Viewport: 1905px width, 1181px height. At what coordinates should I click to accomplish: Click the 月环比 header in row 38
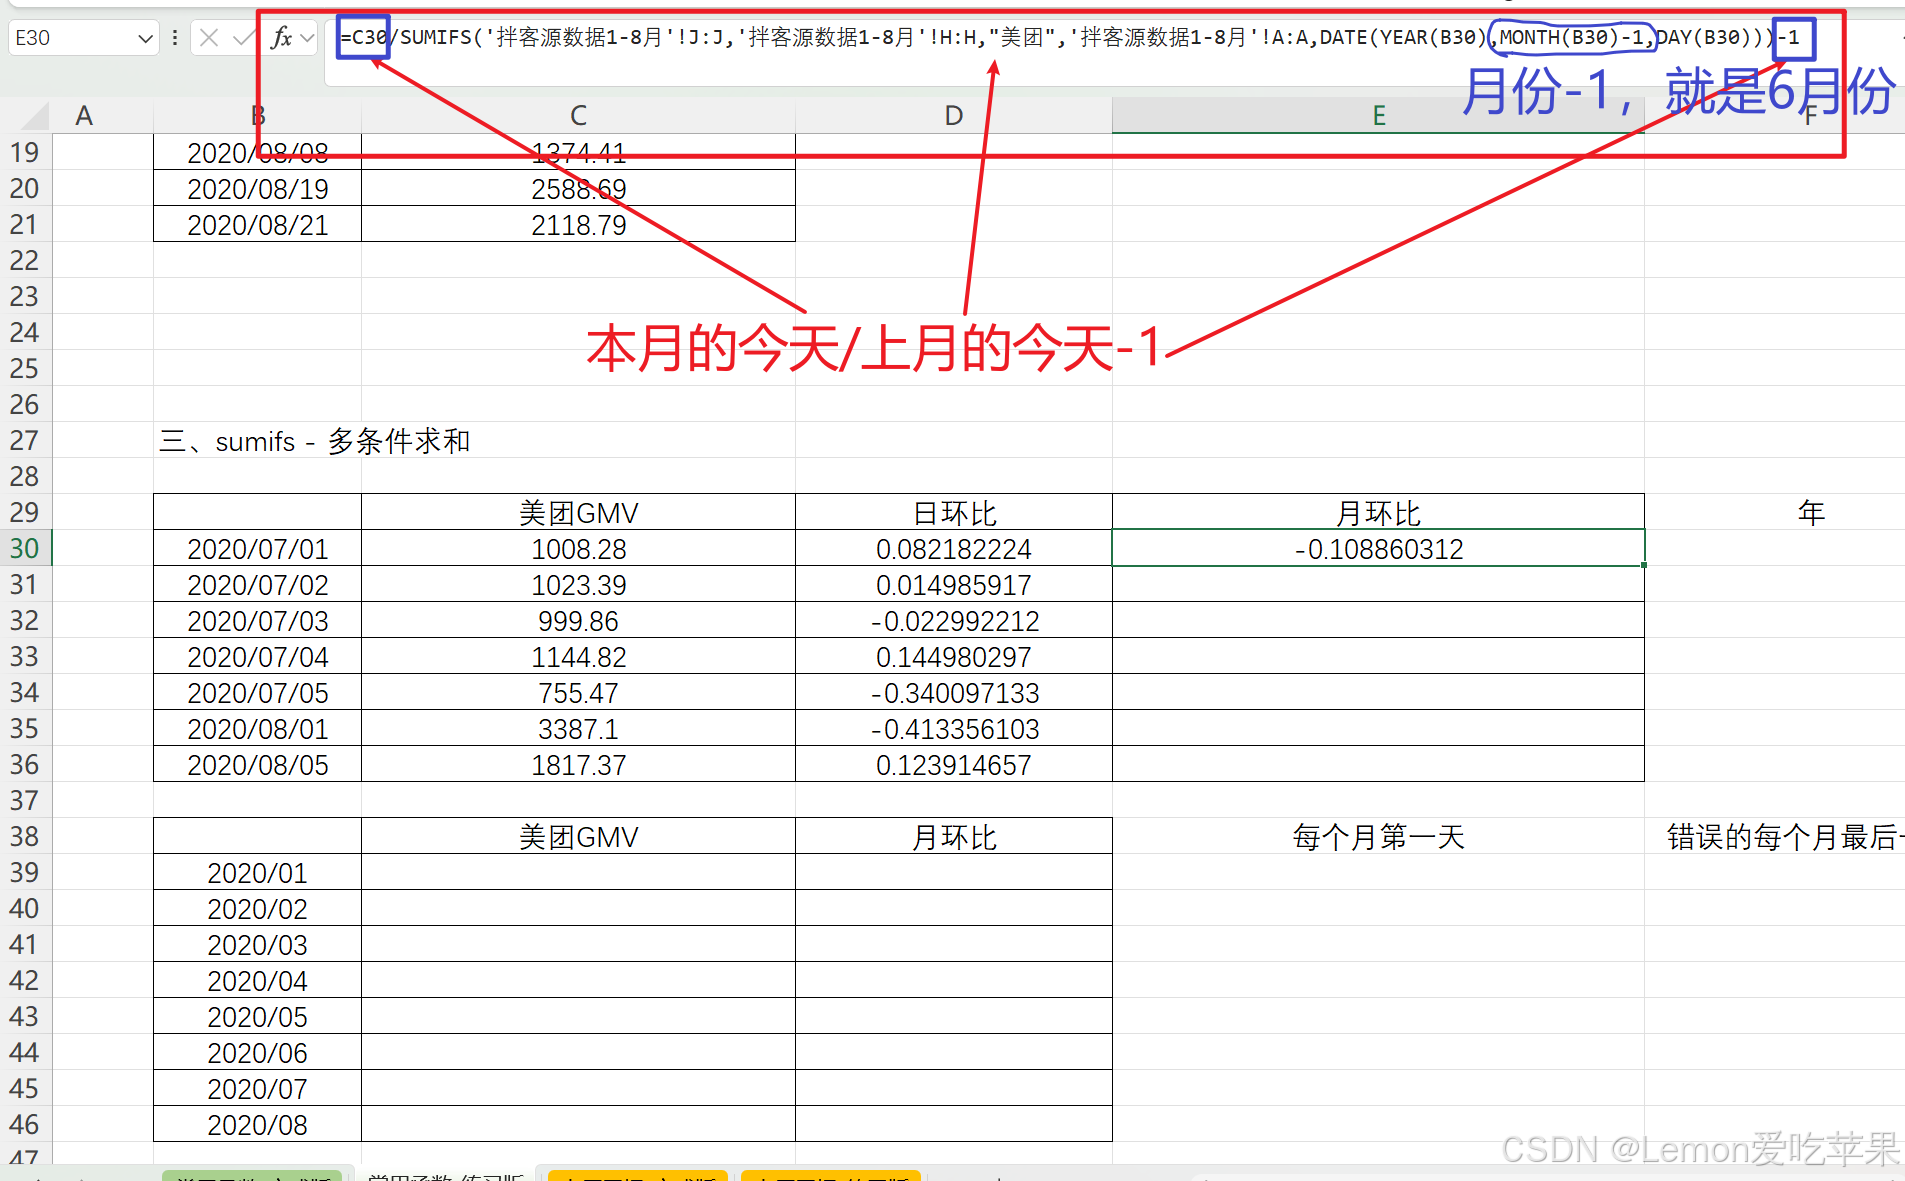coord(953,836)
